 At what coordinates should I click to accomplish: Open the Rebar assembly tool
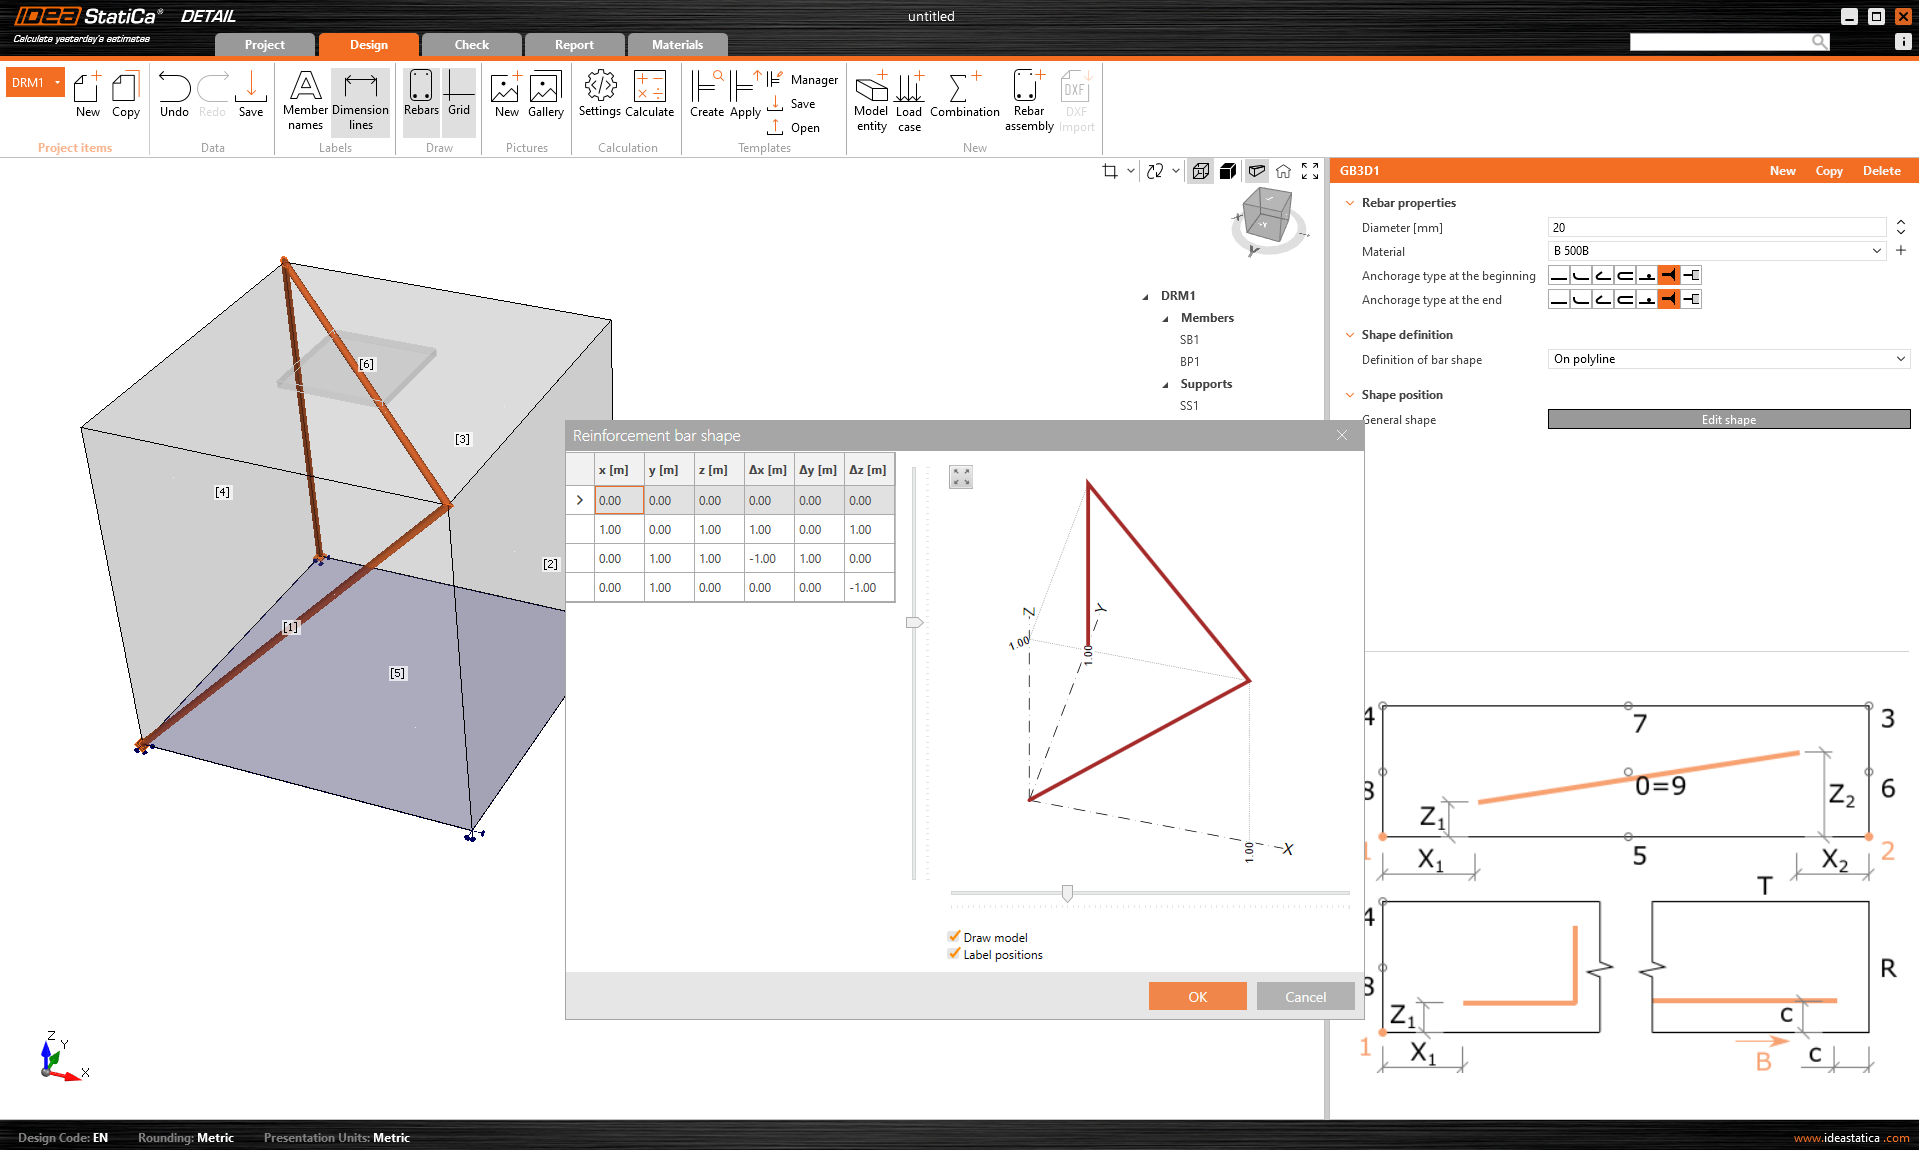coord(1027,100)
